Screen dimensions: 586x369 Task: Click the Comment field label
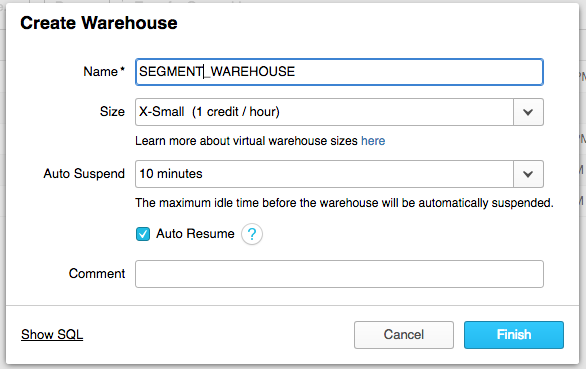coord(97,273)
